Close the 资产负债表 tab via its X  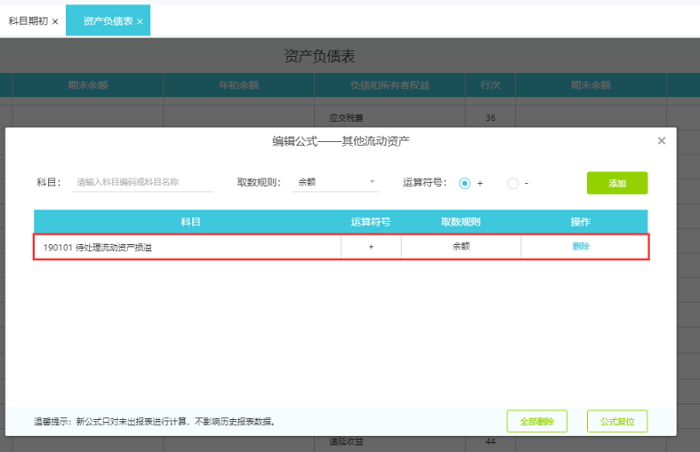(x=140, y=21)
